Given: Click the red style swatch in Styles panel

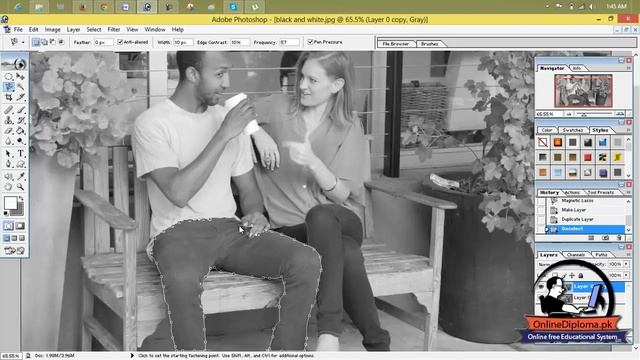Looking at the screenshot, I should (588, 157).
